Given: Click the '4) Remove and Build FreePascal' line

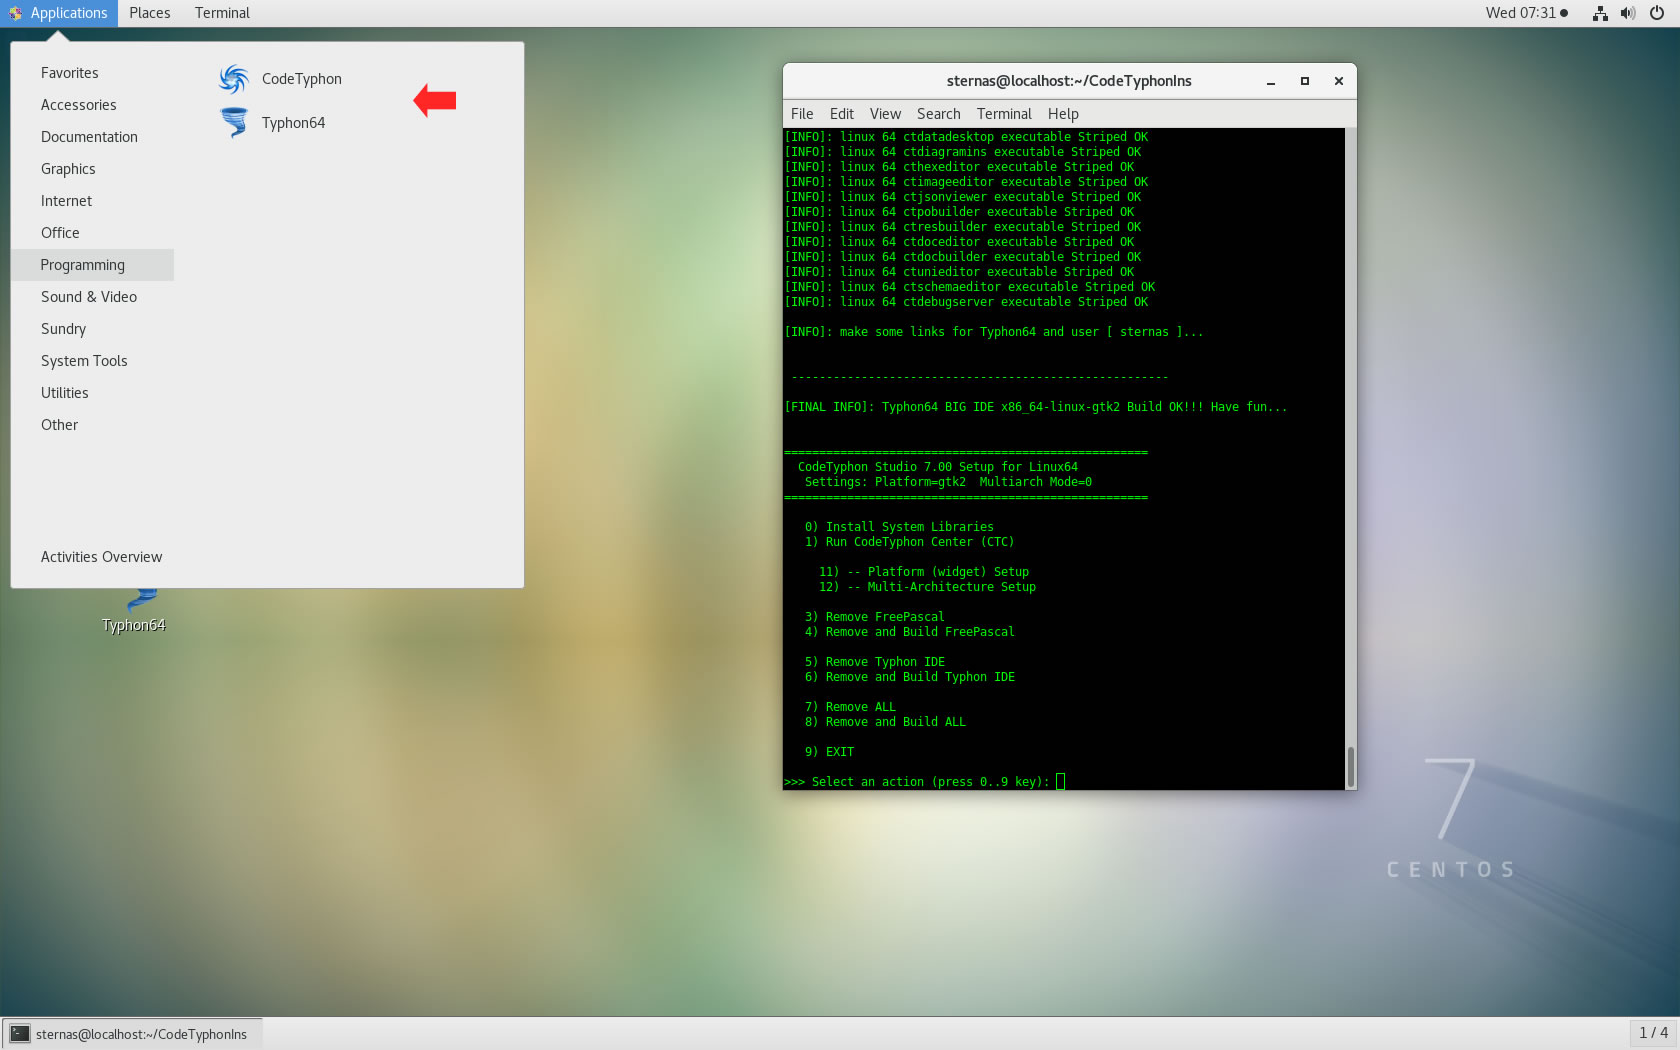Looking at the screenshot, I should pos(909,632).
